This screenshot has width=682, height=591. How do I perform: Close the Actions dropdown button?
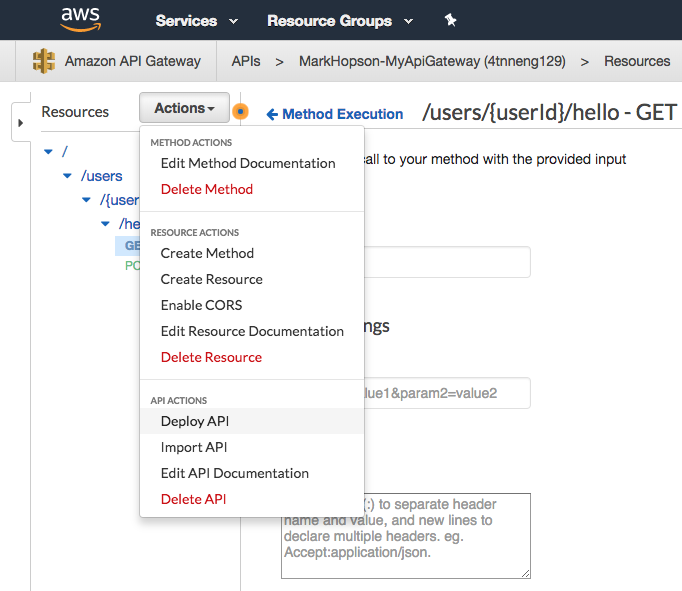184,109
